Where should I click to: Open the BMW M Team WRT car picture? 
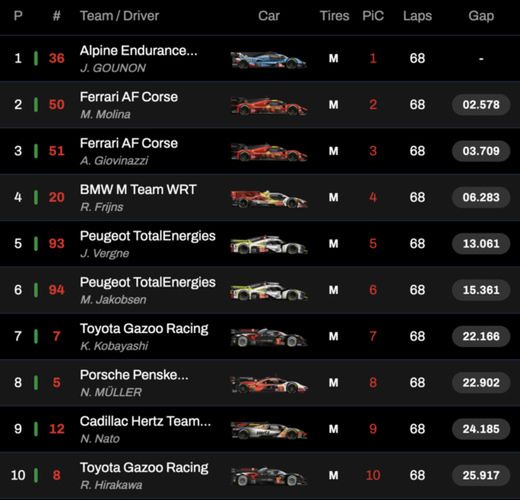click(269, 199)
